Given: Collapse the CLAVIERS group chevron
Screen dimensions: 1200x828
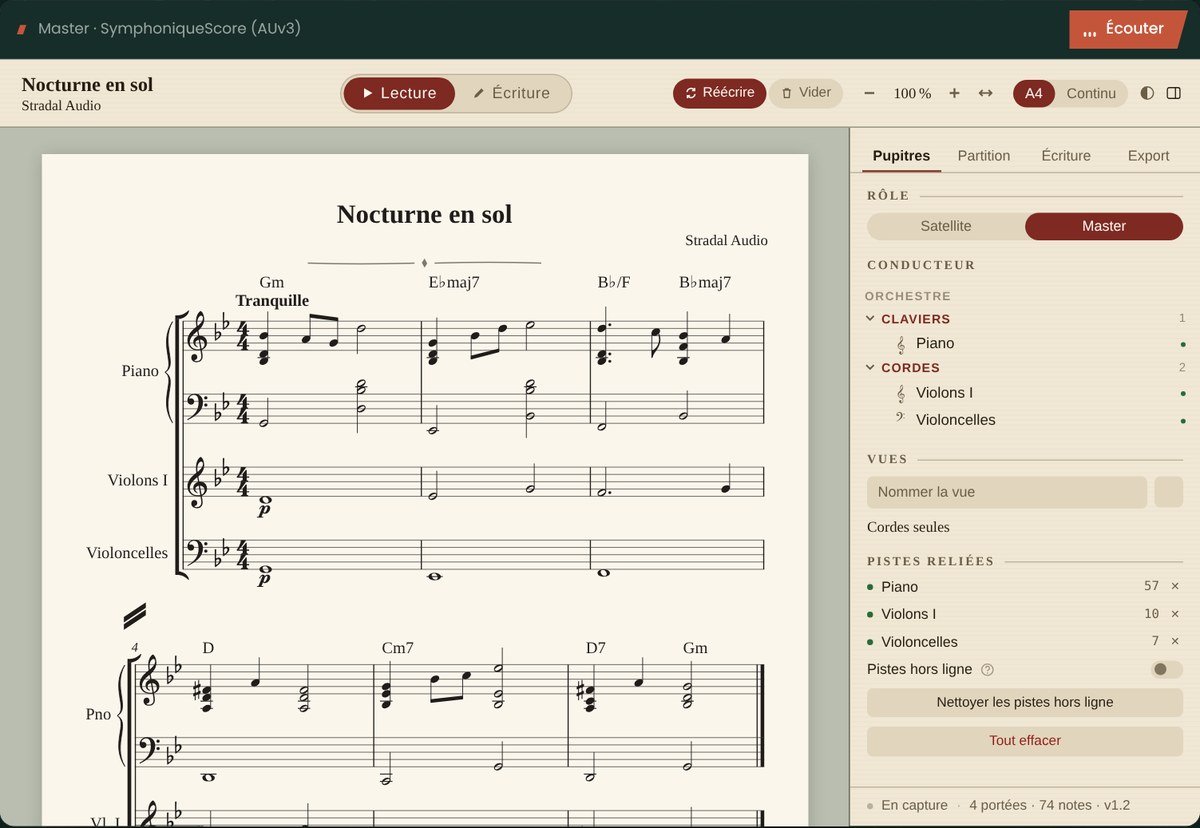Looking at the screenshot, I should [870, 319].
